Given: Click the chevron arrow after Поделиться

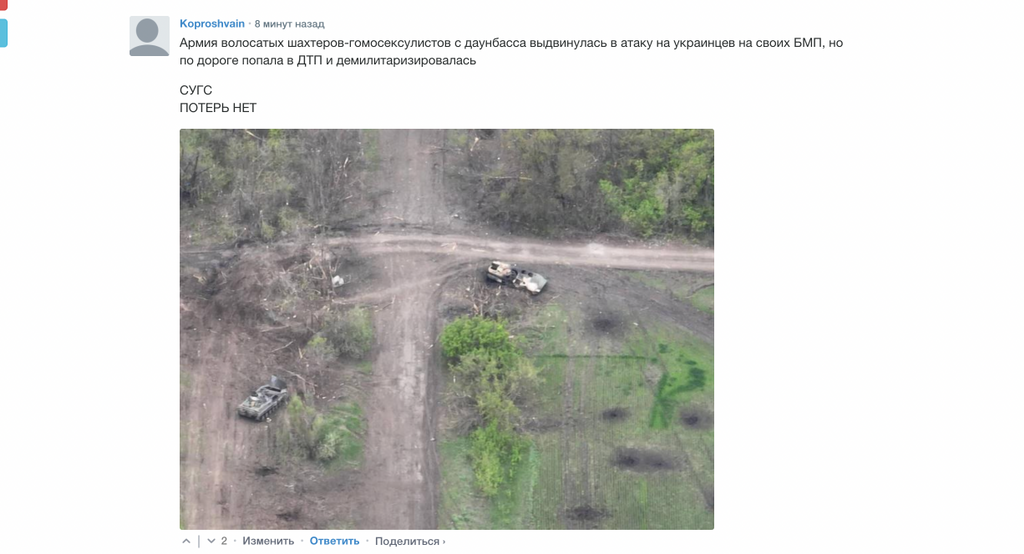Looking at the screenshot, I should pos(444,542).
